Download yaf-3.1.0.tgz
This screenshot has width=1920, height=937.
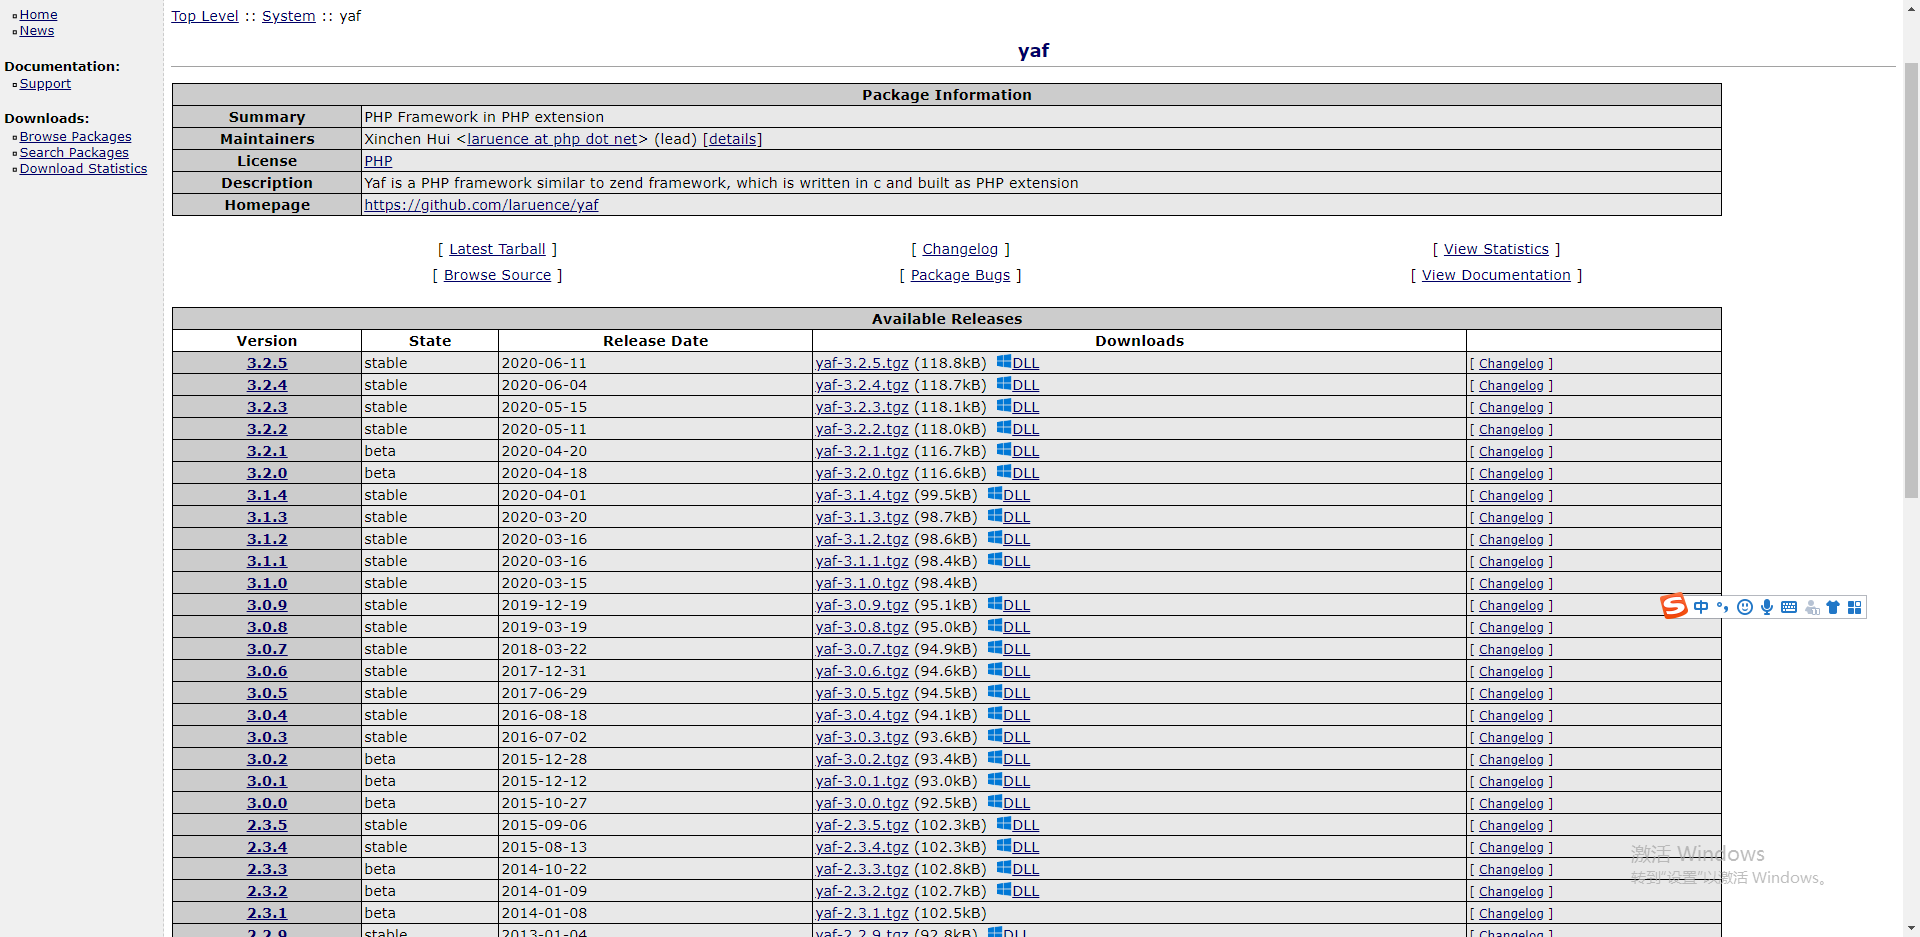pyautogui.click(x=862, y=583)
